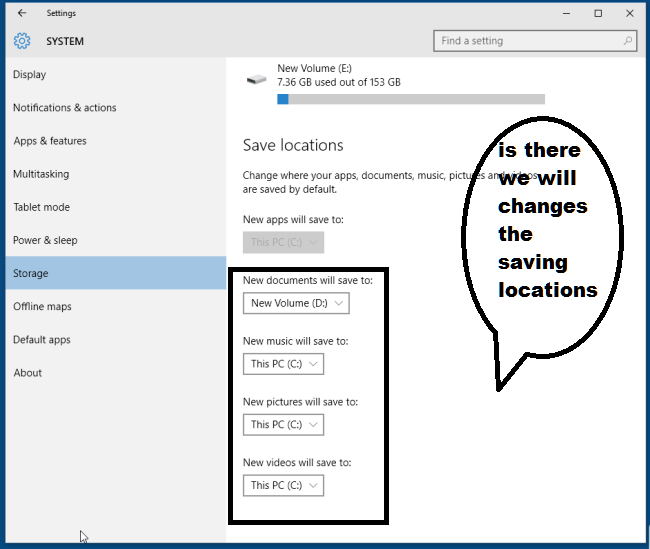Open the New documents save location dropdown
This screenshot has width=650, height=549.
coord(296,303)
